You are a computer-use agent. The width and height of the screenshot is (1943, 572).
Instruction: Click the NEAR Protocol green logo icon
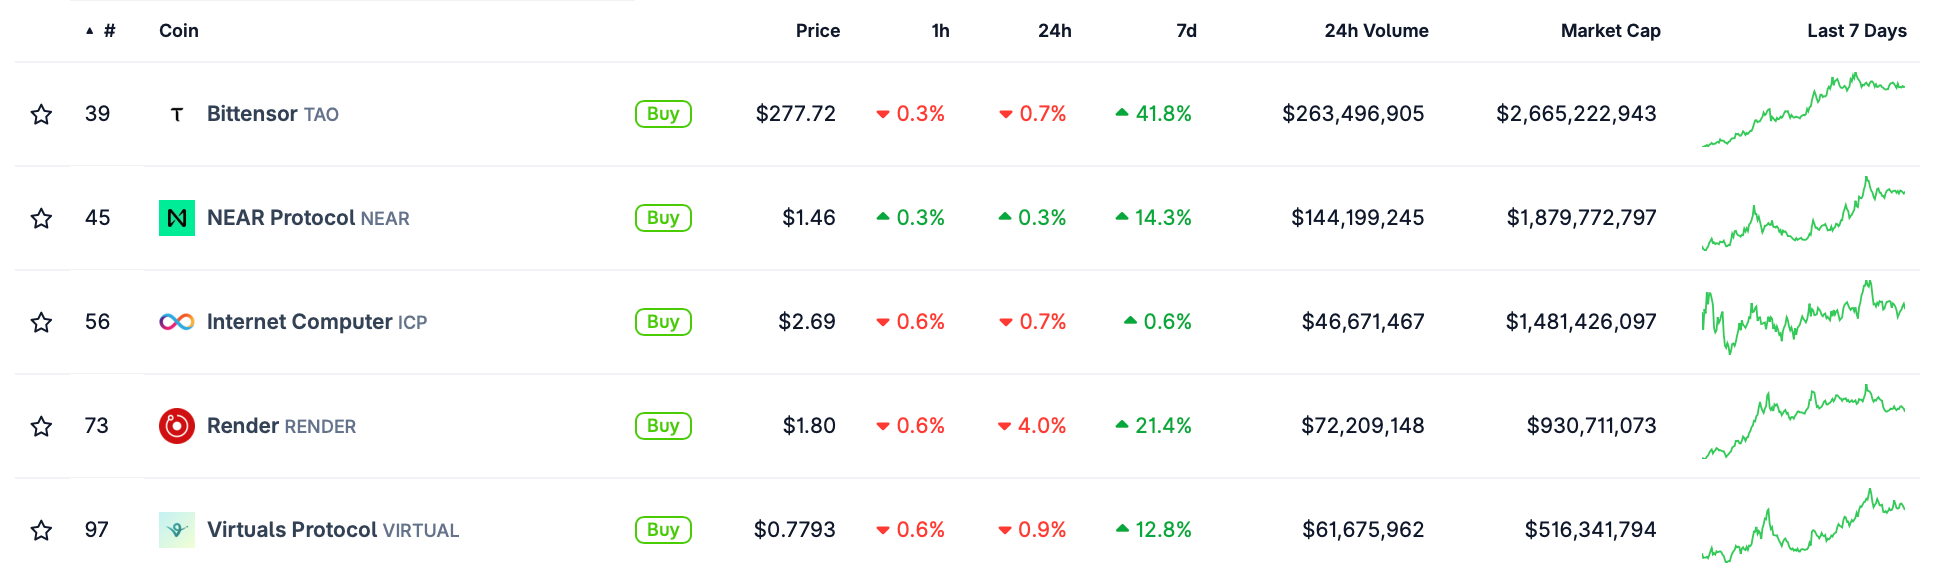pyautogui.click(x=177, y=218)
